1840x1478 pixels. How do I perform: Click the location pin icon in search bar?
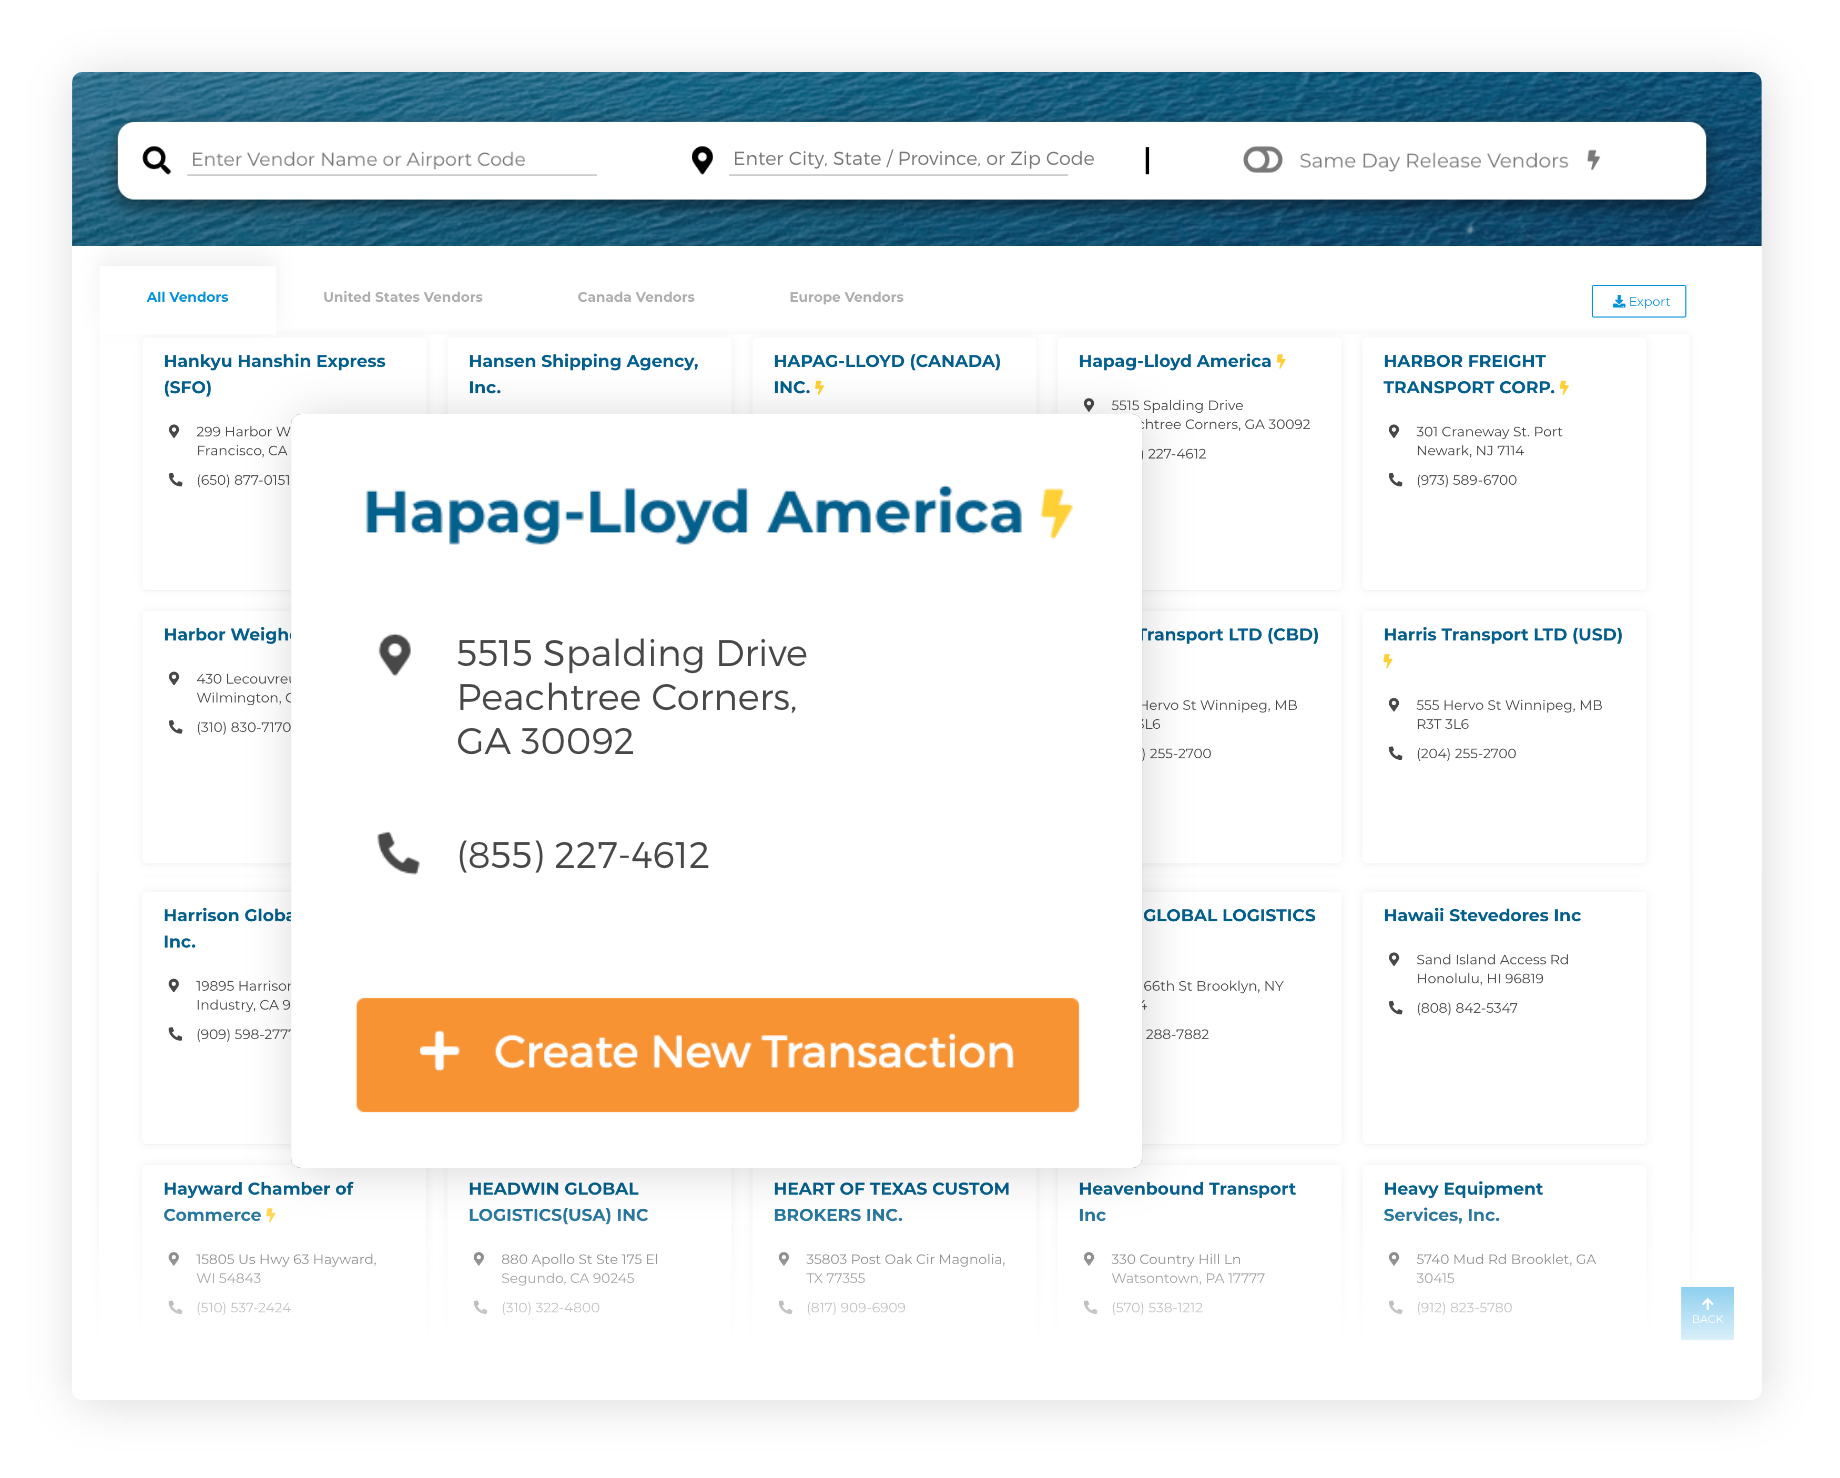(x=703, y=159)
